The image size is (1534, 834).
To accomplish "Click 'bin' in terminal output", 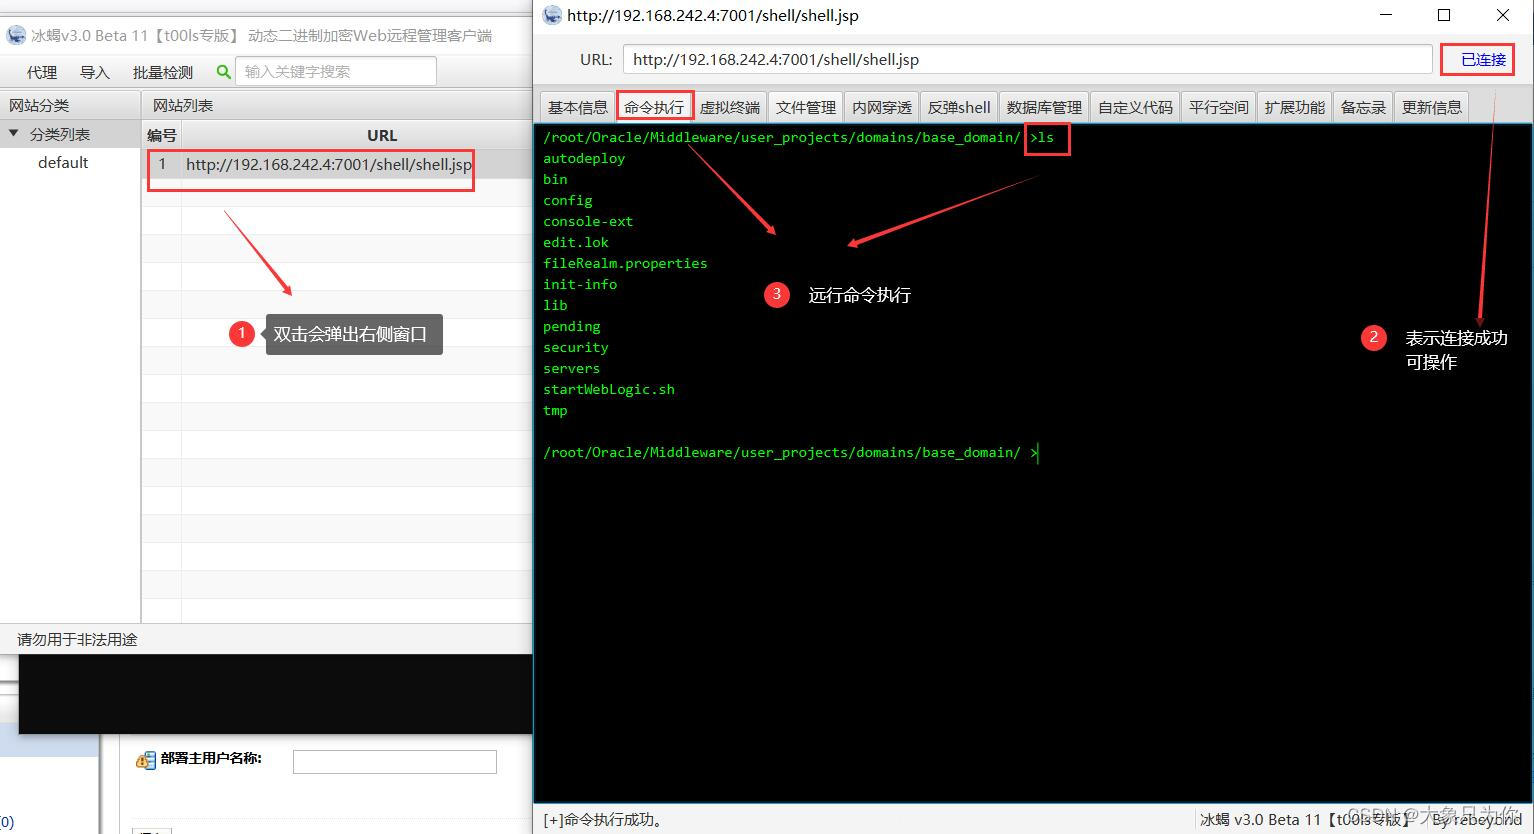I will click(x=555, y=179).
